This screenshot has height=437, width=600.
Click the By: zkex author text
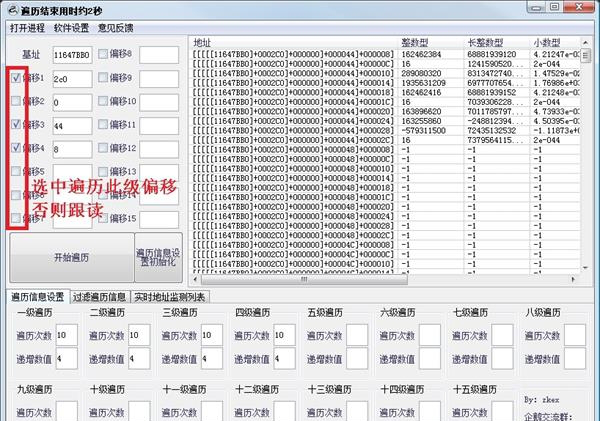click(541, 399)
